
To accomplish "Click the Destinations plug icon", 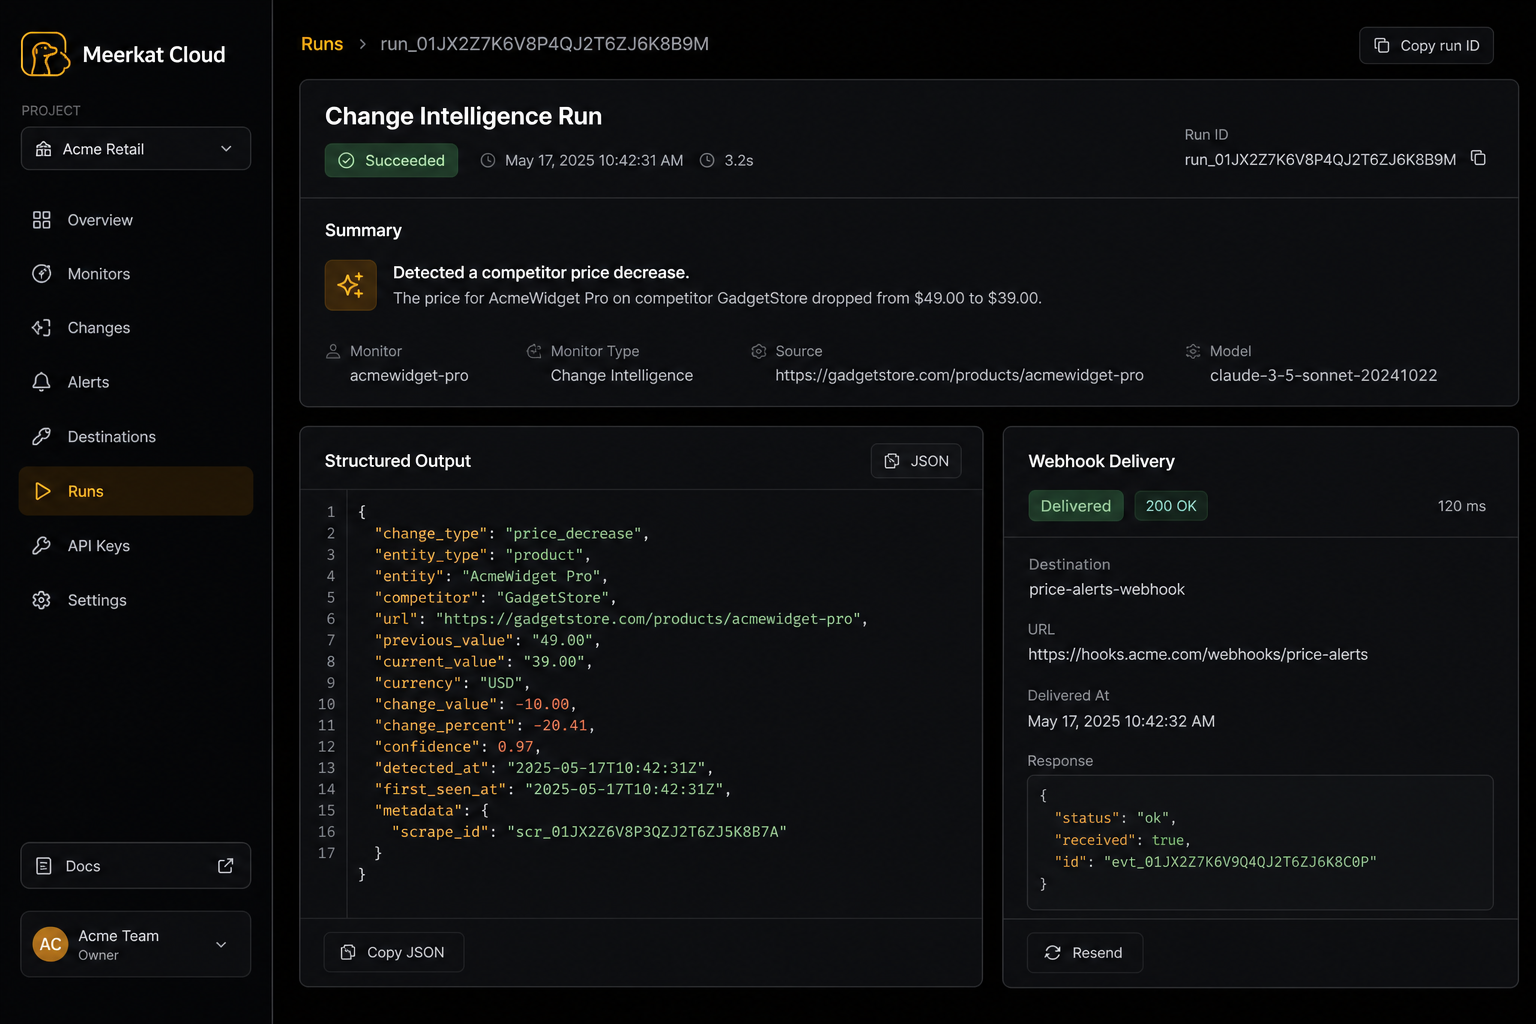I will click(x=41, y=437).
